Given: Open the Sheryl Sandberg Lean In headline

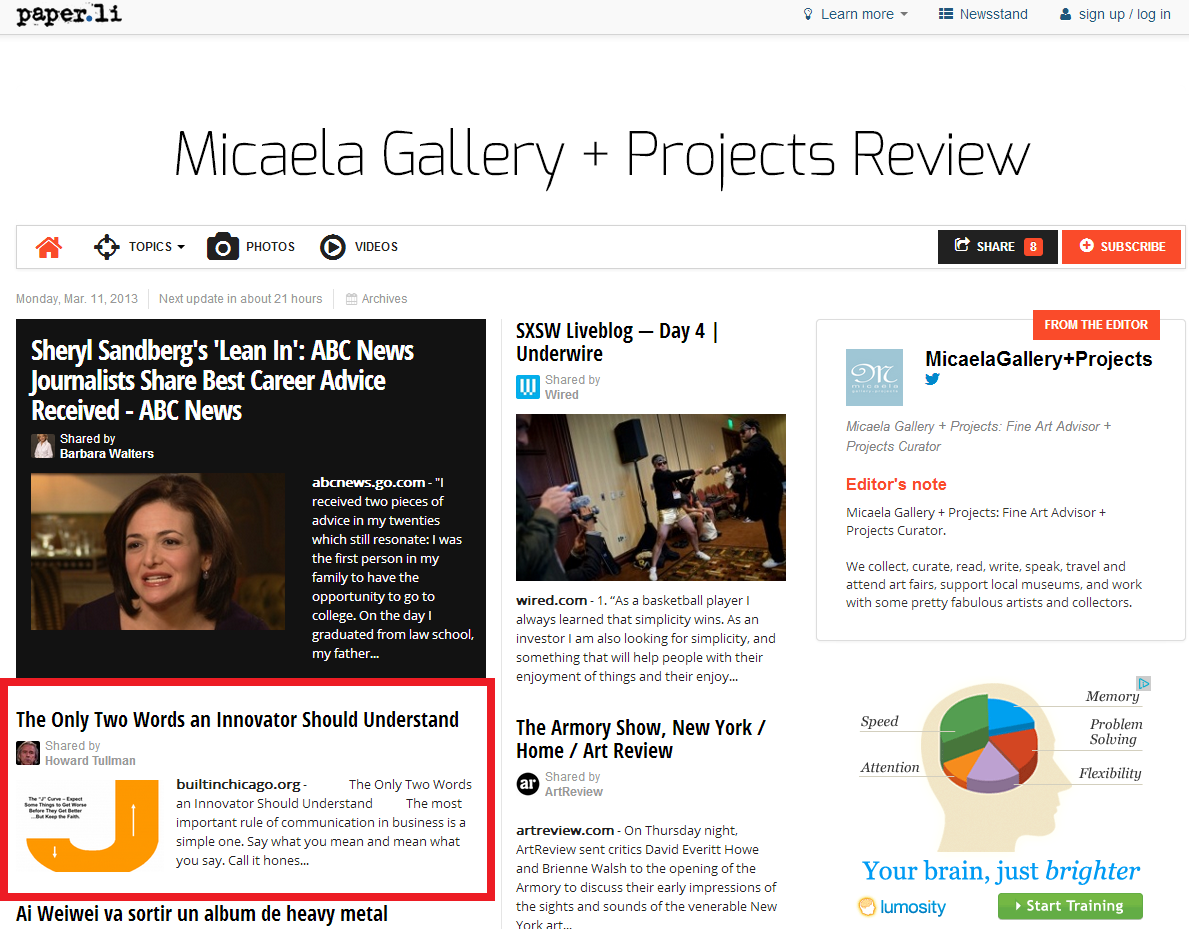Looking at the screenshot, I should click(223, 380).
